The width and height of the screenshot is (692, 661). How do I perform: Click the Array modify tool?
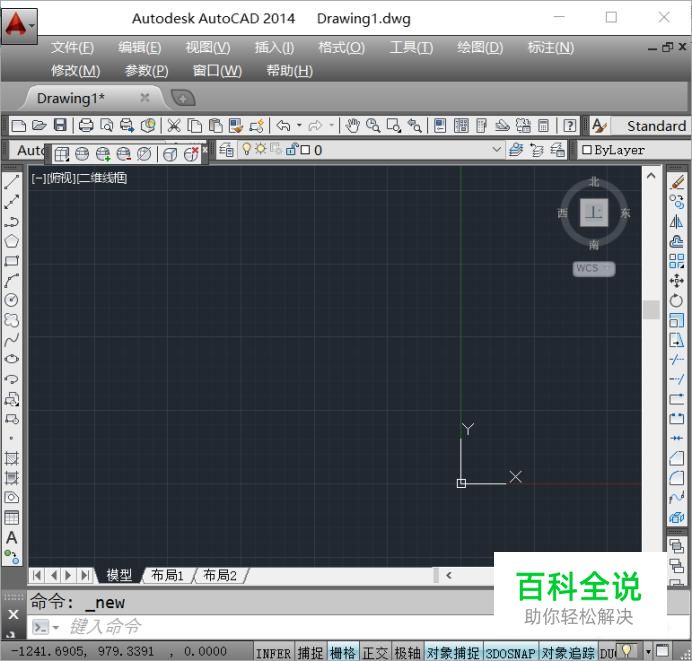click(677, 261)
